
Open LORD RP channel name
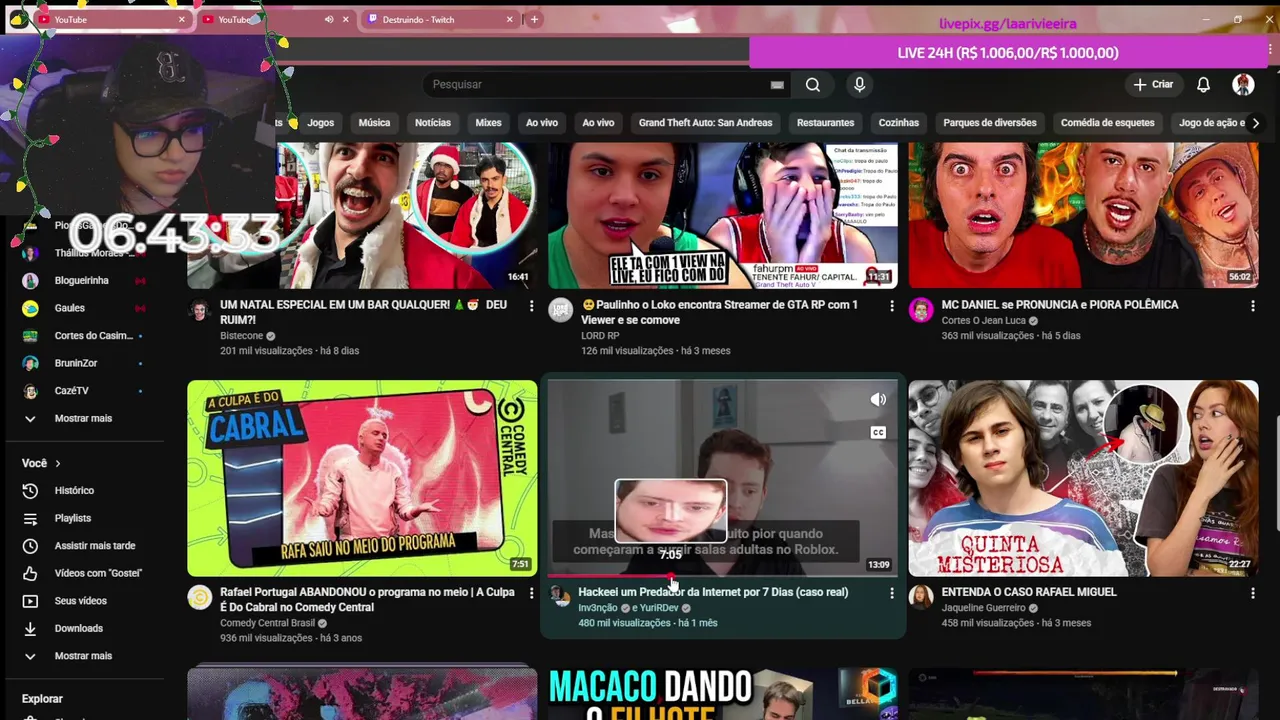[600, 336]
